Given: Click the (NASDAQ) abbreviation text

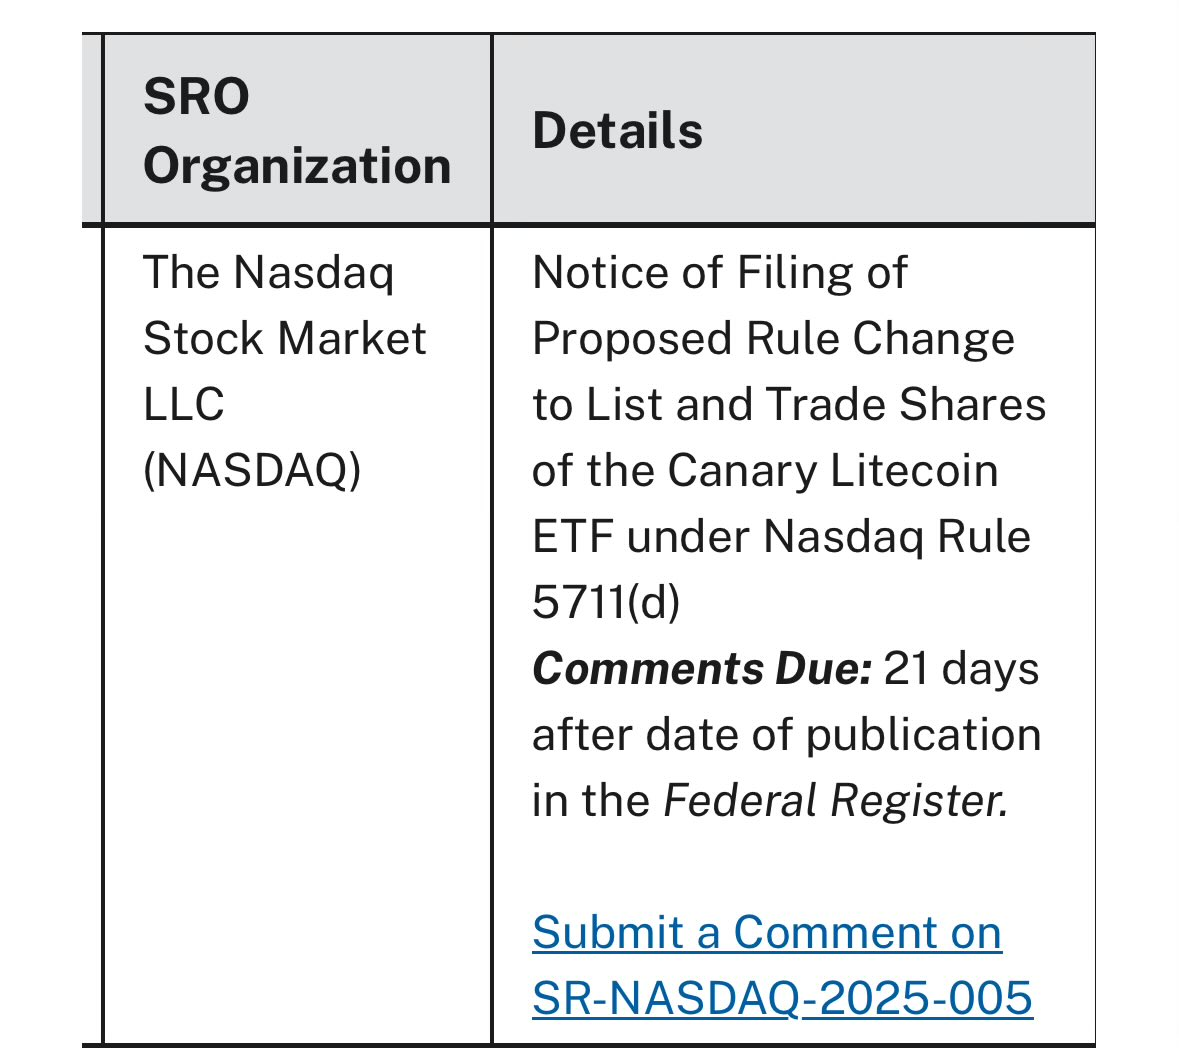Looking at the screenshot, I should 252,471.
